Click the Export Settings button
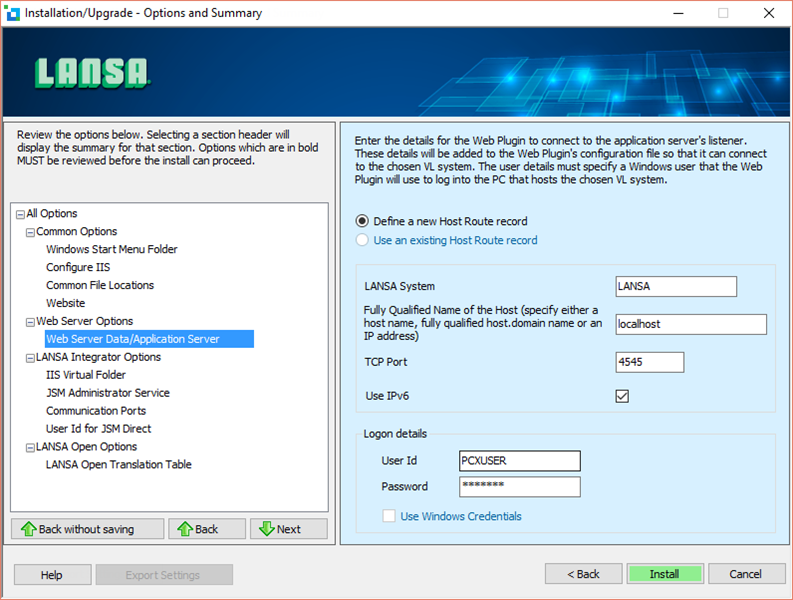Viewport: 793px width, 600px height. pyautogui.click(x=164, y=575)
